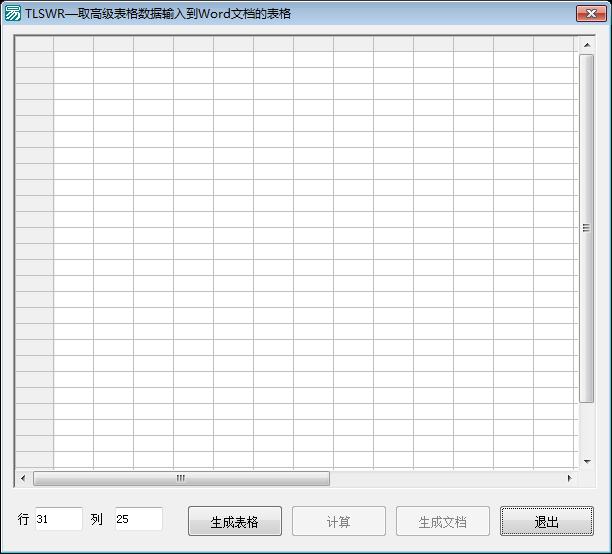Image resolution: width=612 pixels, height=554 pixels.
Task: Click the horizontal scrollbar left arrow
Action: [23, 478]
